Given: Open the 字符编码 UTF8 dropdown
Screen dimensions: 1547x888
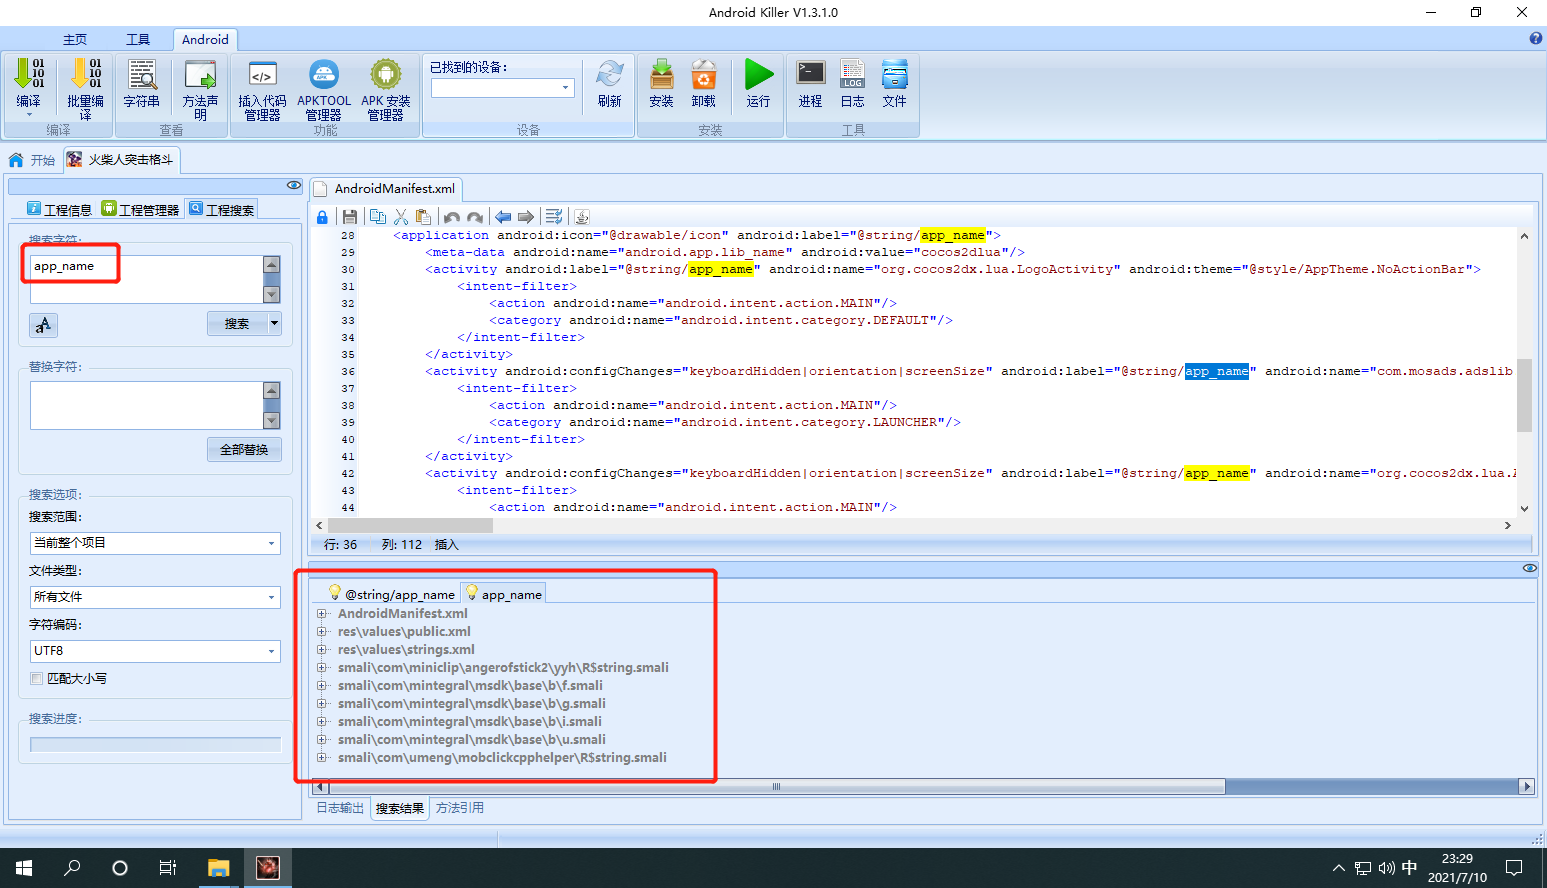Looking at the screenshot, I should (155, 651).
